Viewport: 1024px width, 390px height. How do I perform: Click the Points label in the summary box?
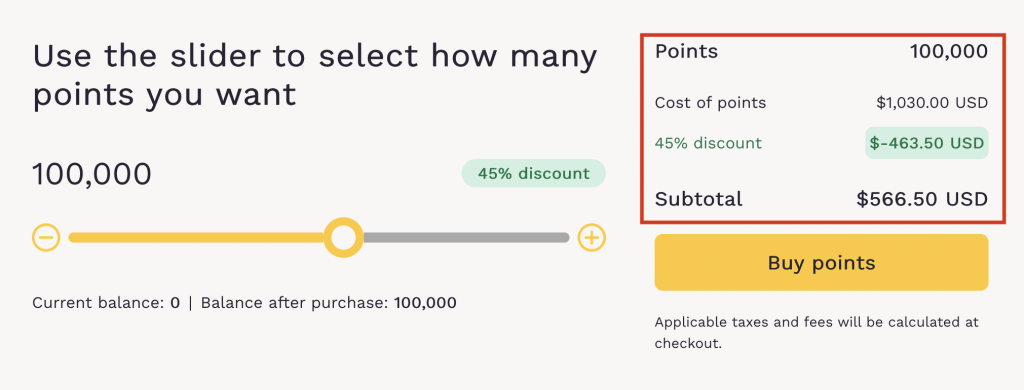(686, 51)
